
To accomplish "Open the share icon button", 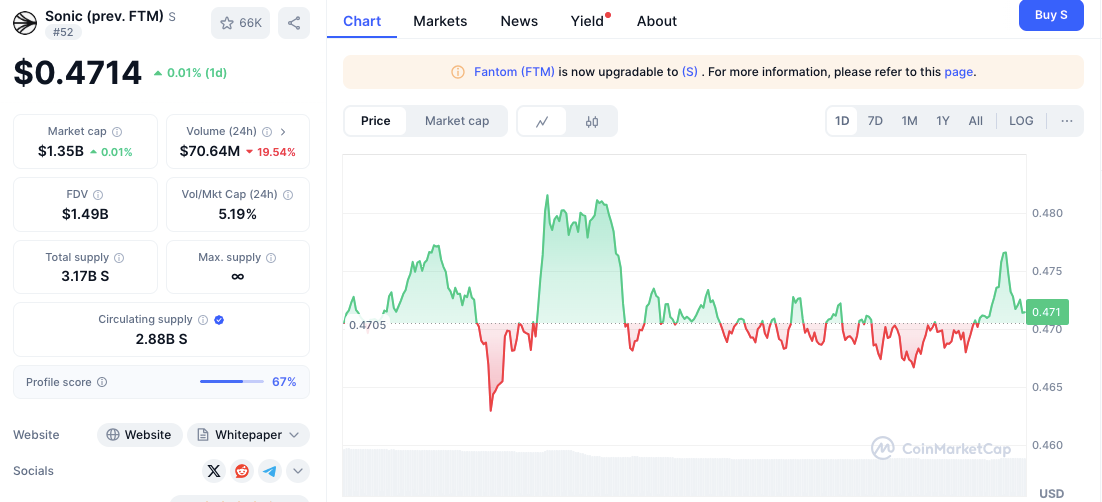I will (294, 23).
